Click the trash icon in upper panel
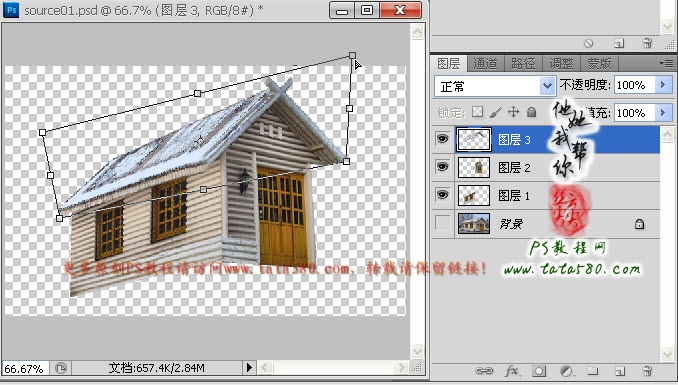This screenshot has height=385, width=678. tap(647, 43)
